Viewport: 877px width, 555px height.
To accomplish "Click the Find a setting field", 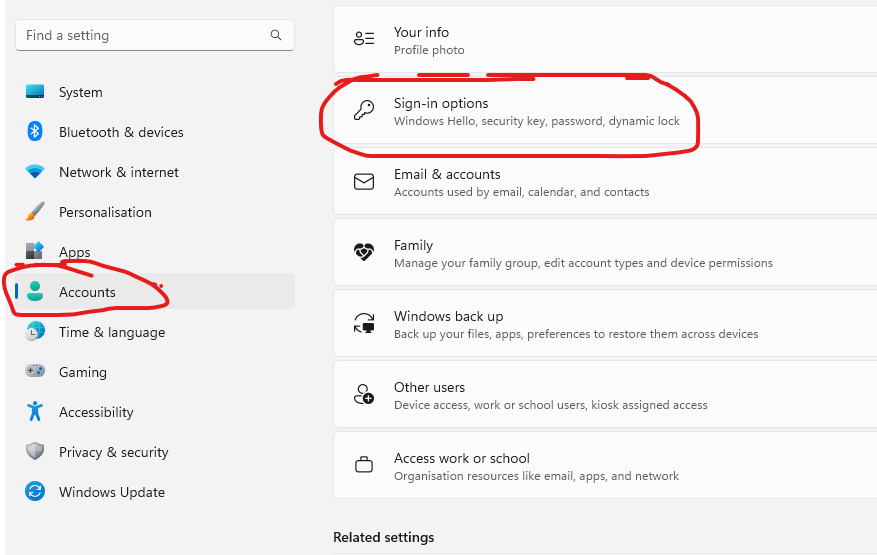I will [155, 35].
